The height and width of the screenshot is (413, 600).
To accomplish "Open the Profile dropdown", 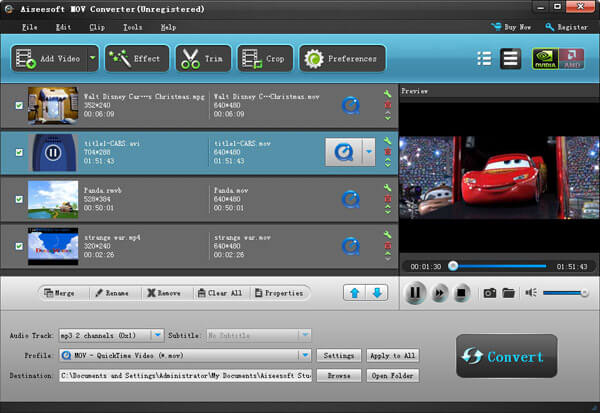I will [305, 355].
